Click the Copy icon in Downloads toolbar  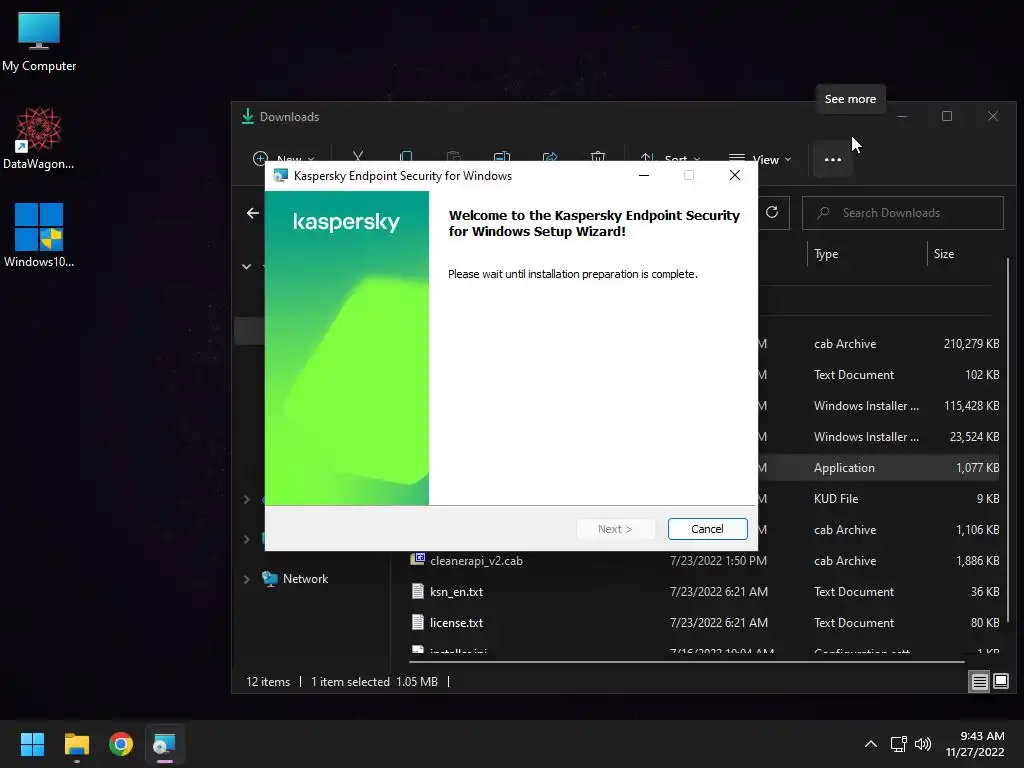tap(406, 157)
